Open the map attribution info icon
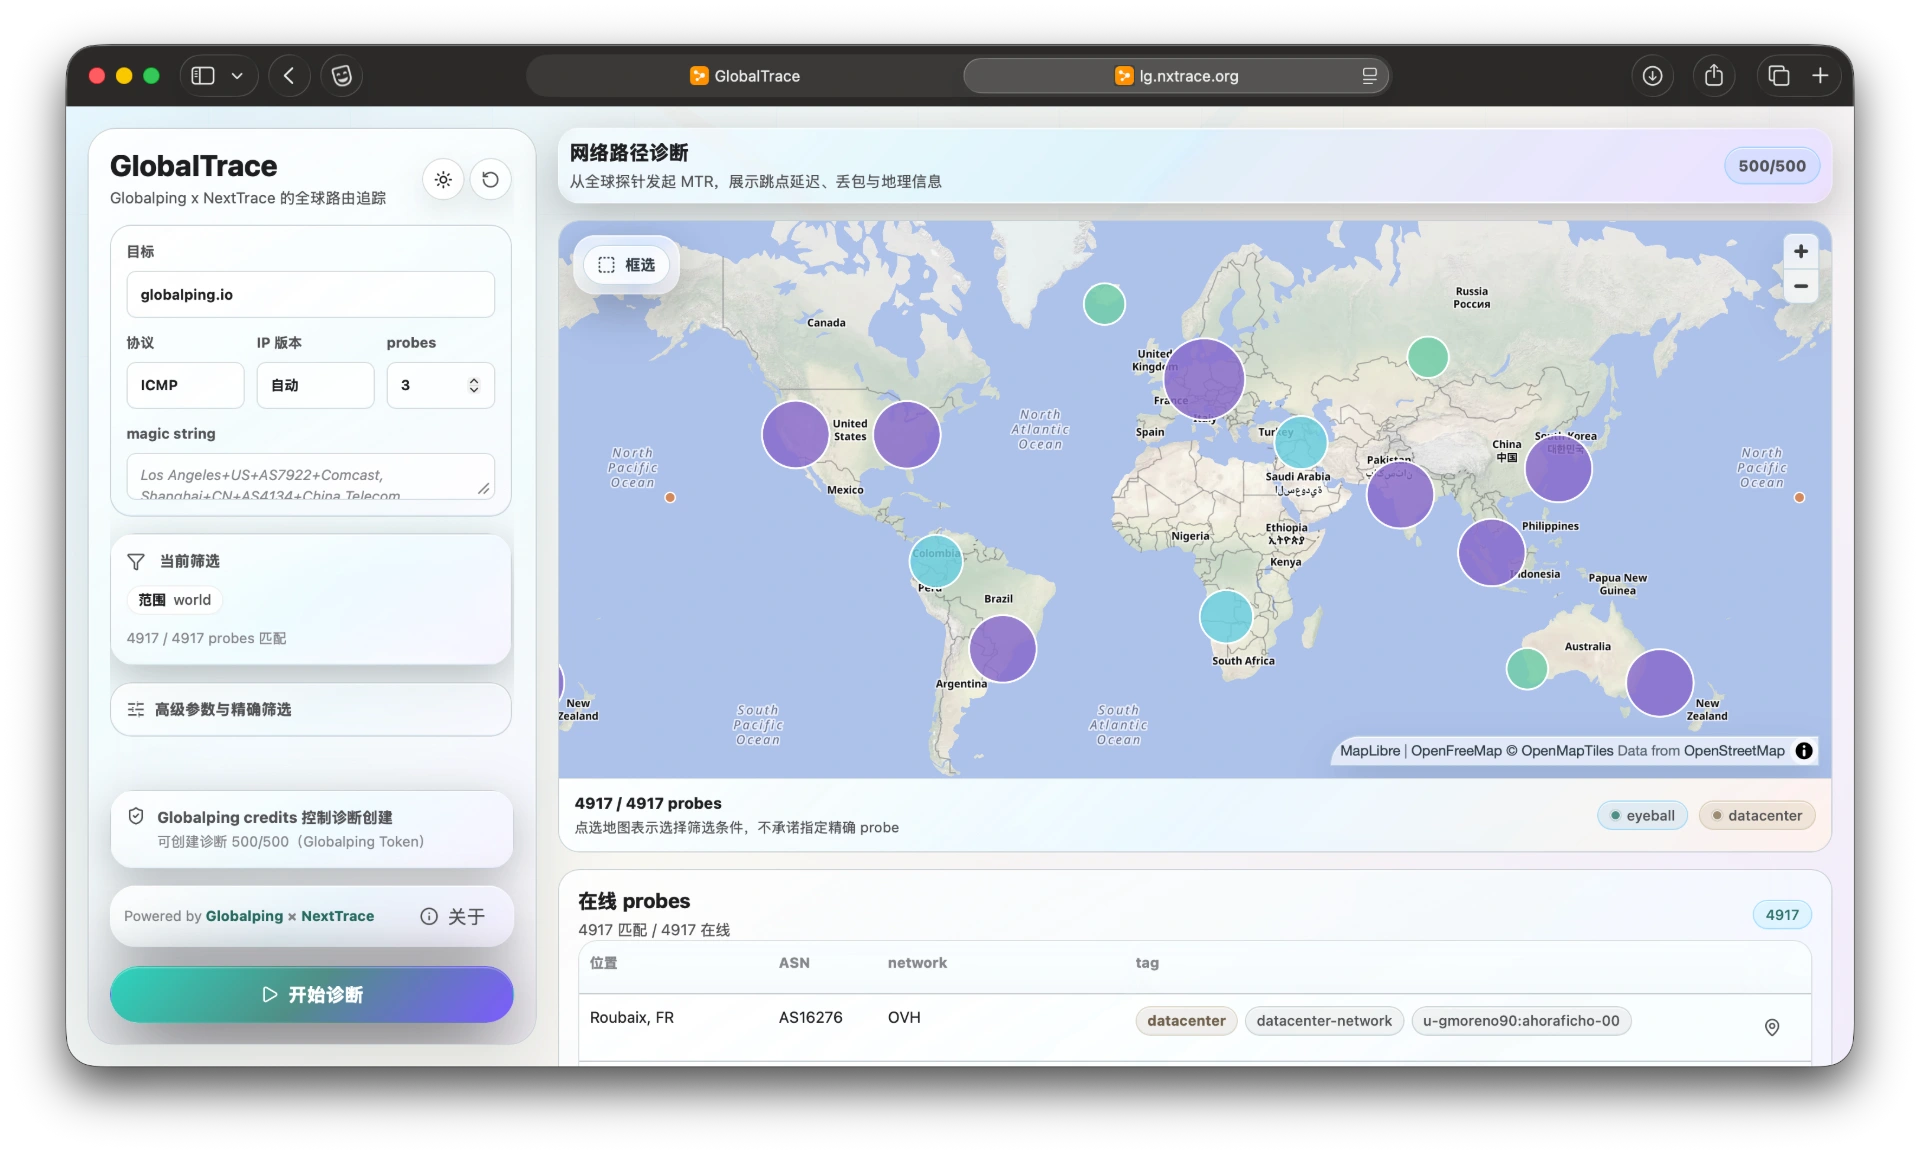The image size is (1920, 1154). tap(1804, 751)
